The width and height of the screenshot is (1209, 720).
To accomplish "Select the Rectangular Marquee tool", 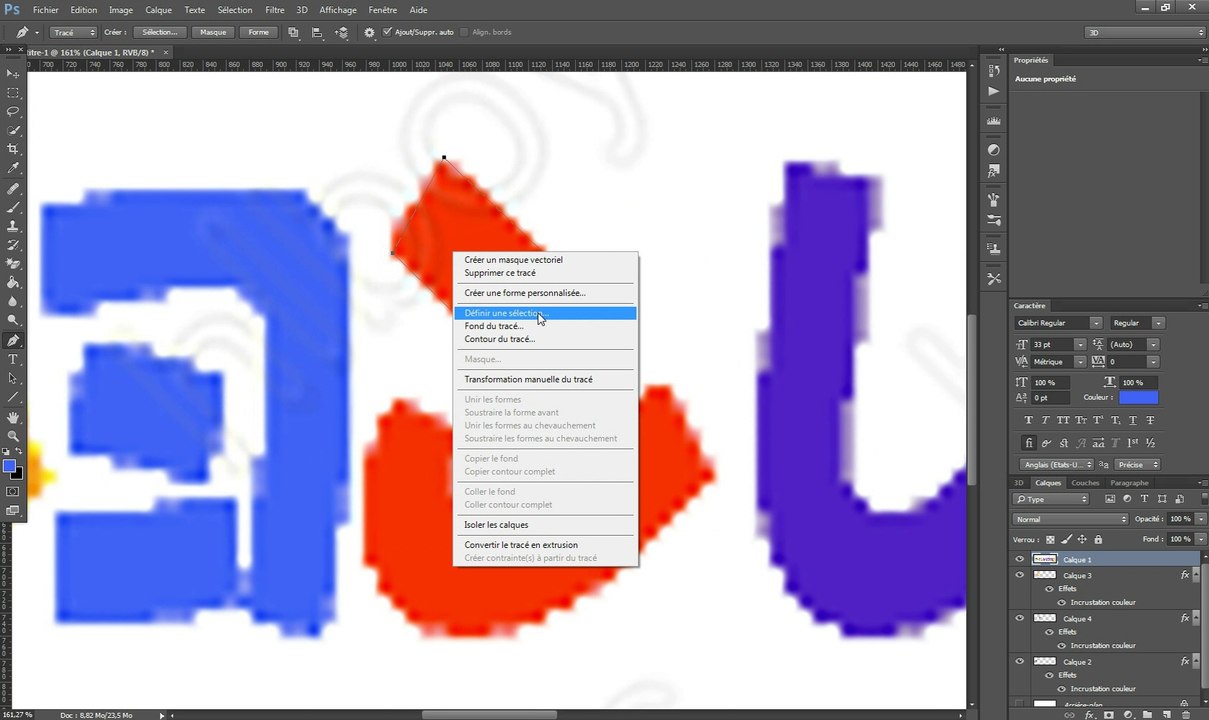I will [x=13, y=92].
